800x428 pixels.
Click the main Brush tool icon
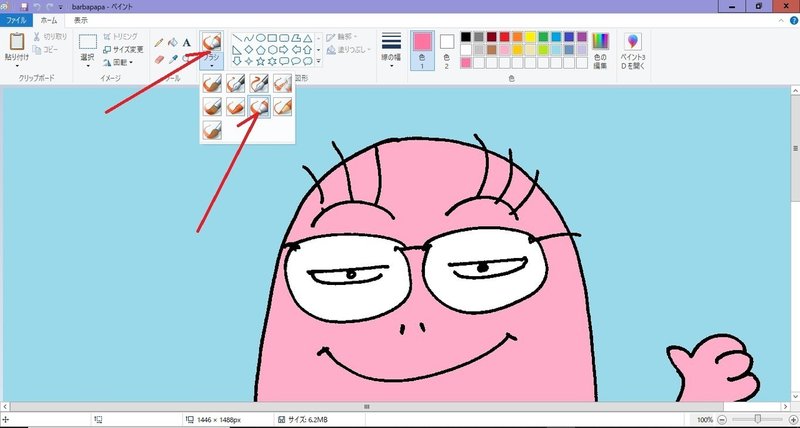(x=211, y=41)
